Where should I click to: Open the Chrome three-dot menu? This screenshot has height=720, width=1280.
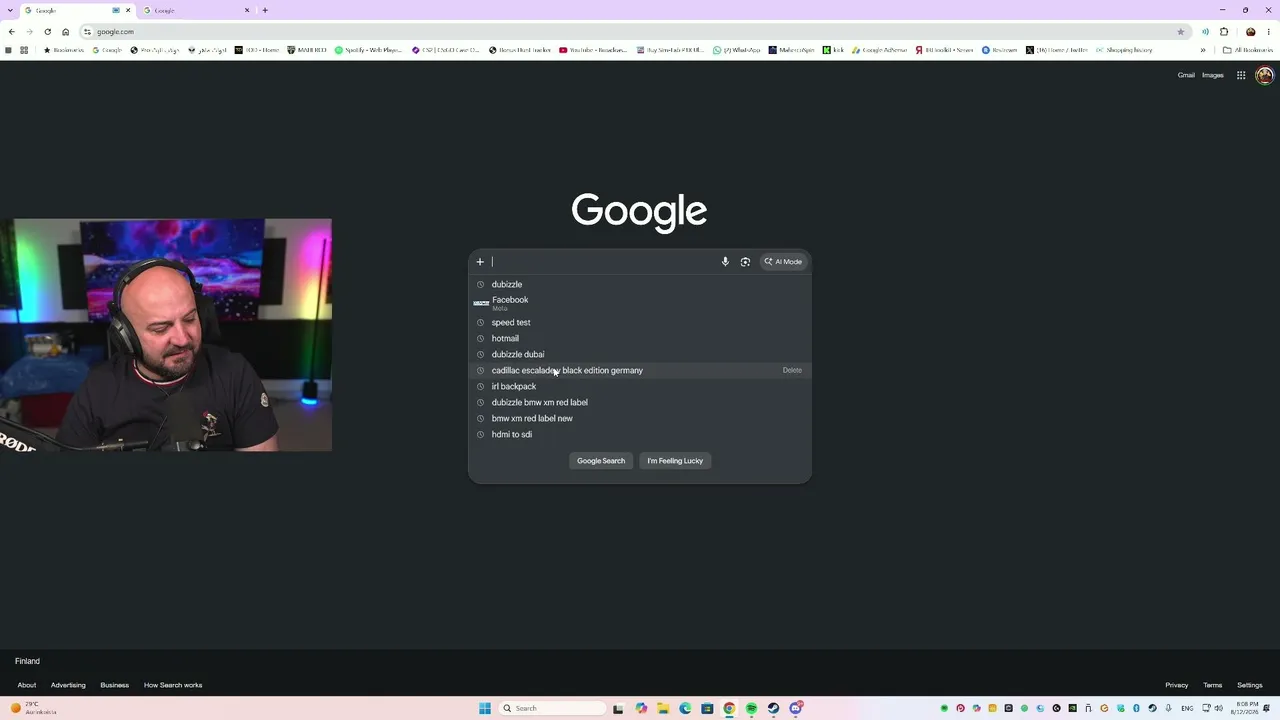pos(1269,32)
